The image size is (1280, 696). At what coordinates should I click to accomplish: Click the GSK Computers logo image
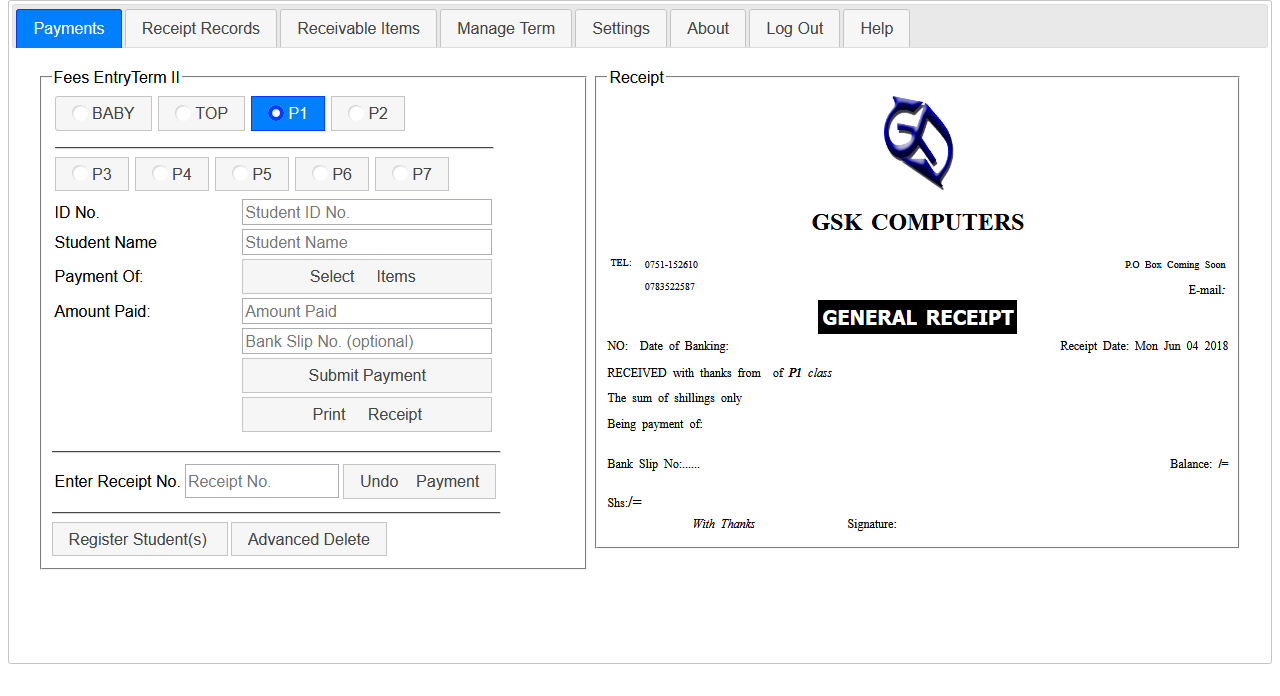click(x=917, y=142)
